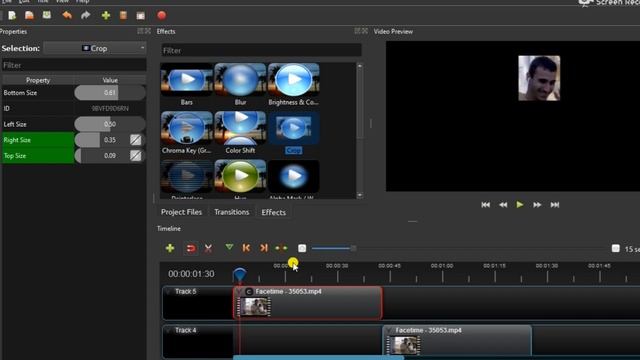
Task: Click the Left Size value slider
Action: coord(110,124)
